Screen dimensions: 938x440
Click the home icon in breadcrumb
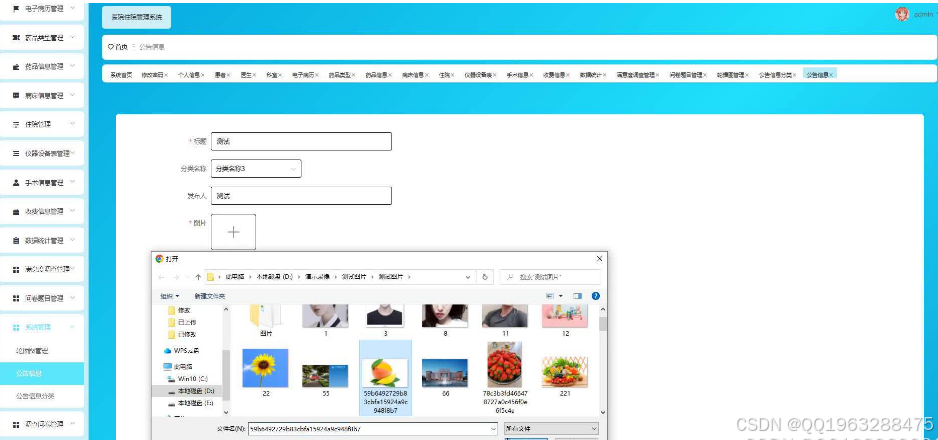pyautogui.click(x=111, y=47)
